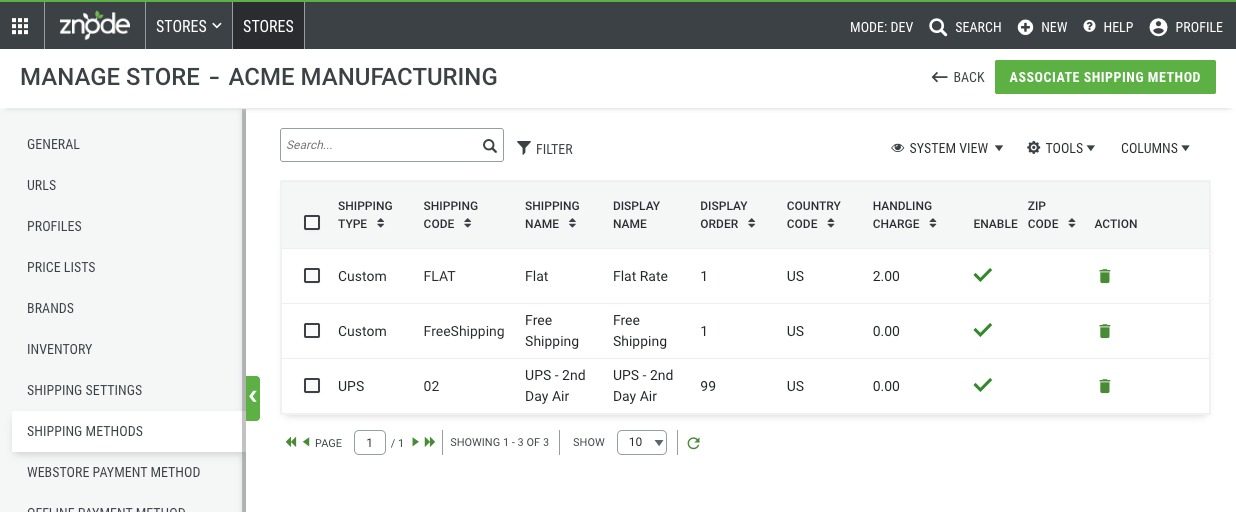Delete the FLAT shipping method row
The height and width of the screenshot is (512, 1236).
[1105, 276]
